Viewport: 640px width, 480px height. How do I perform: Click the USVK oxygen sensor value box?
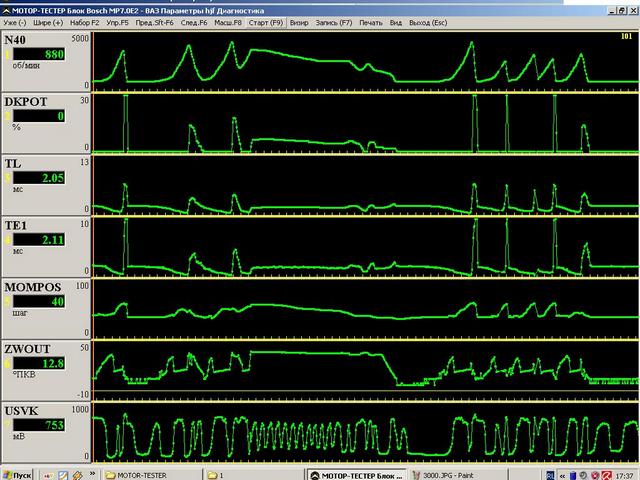tap(43, 425)
